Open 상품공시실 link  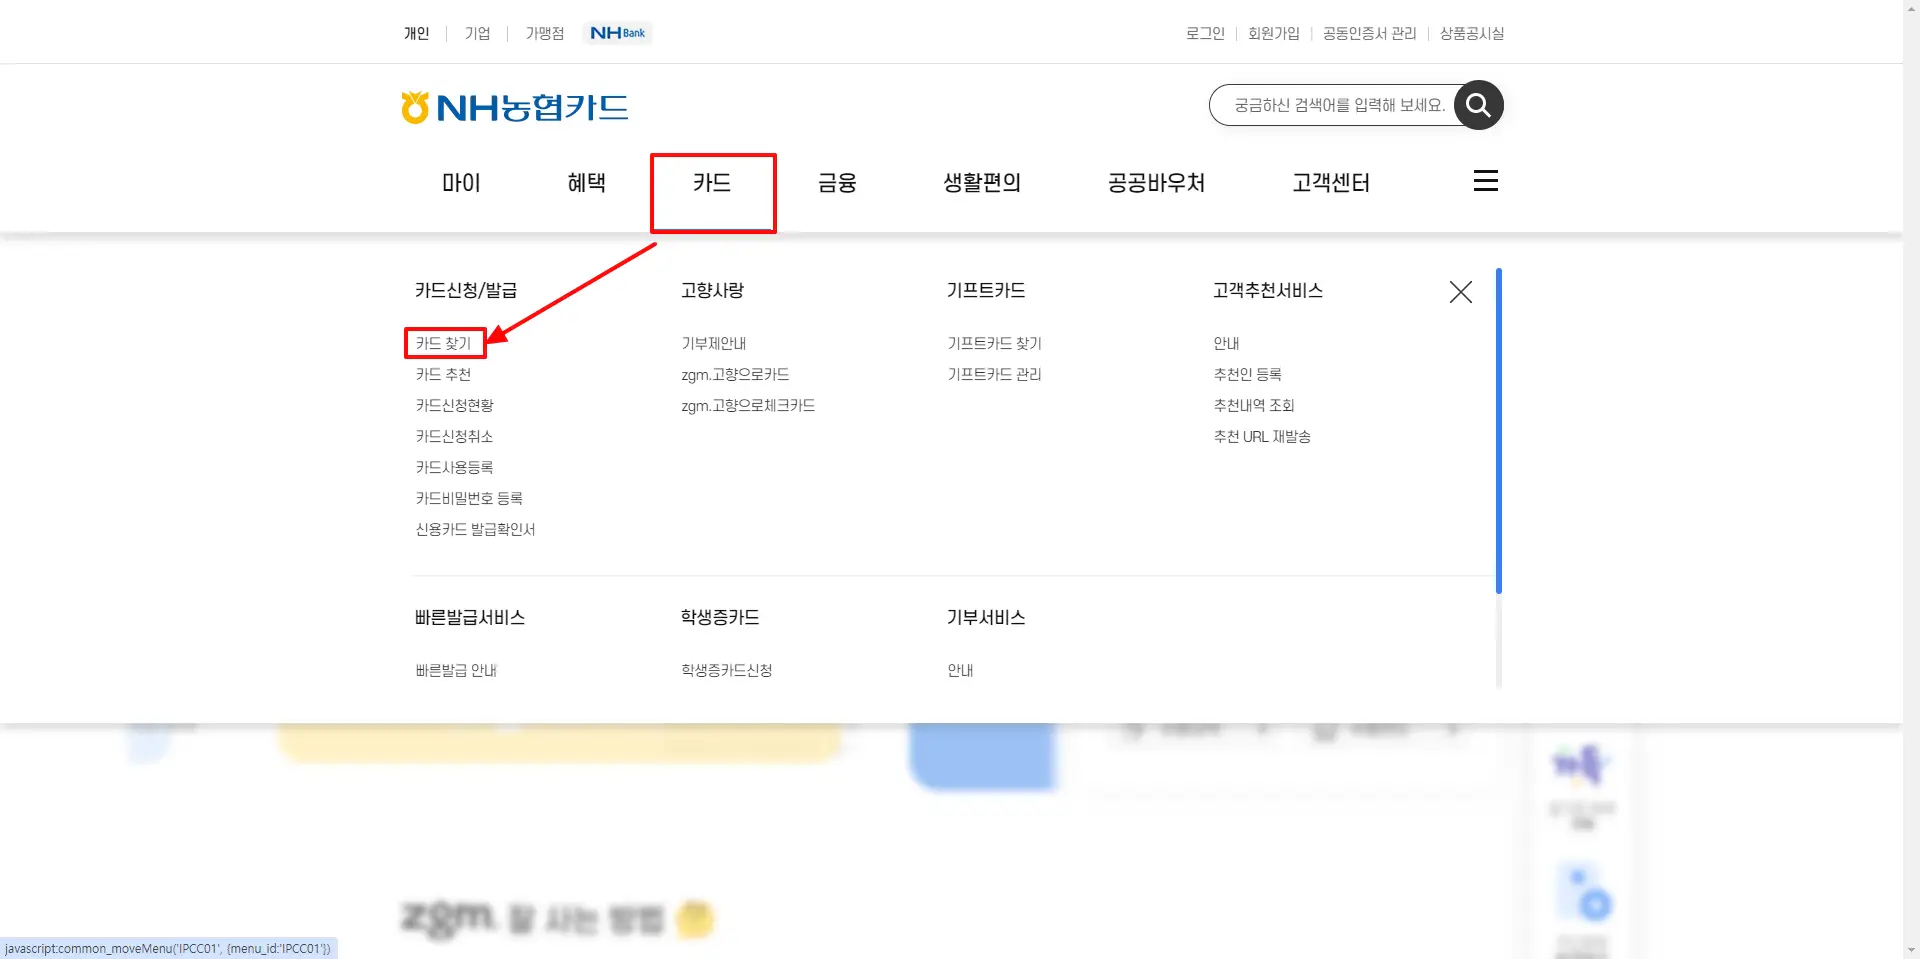[x=1472, y=33]
